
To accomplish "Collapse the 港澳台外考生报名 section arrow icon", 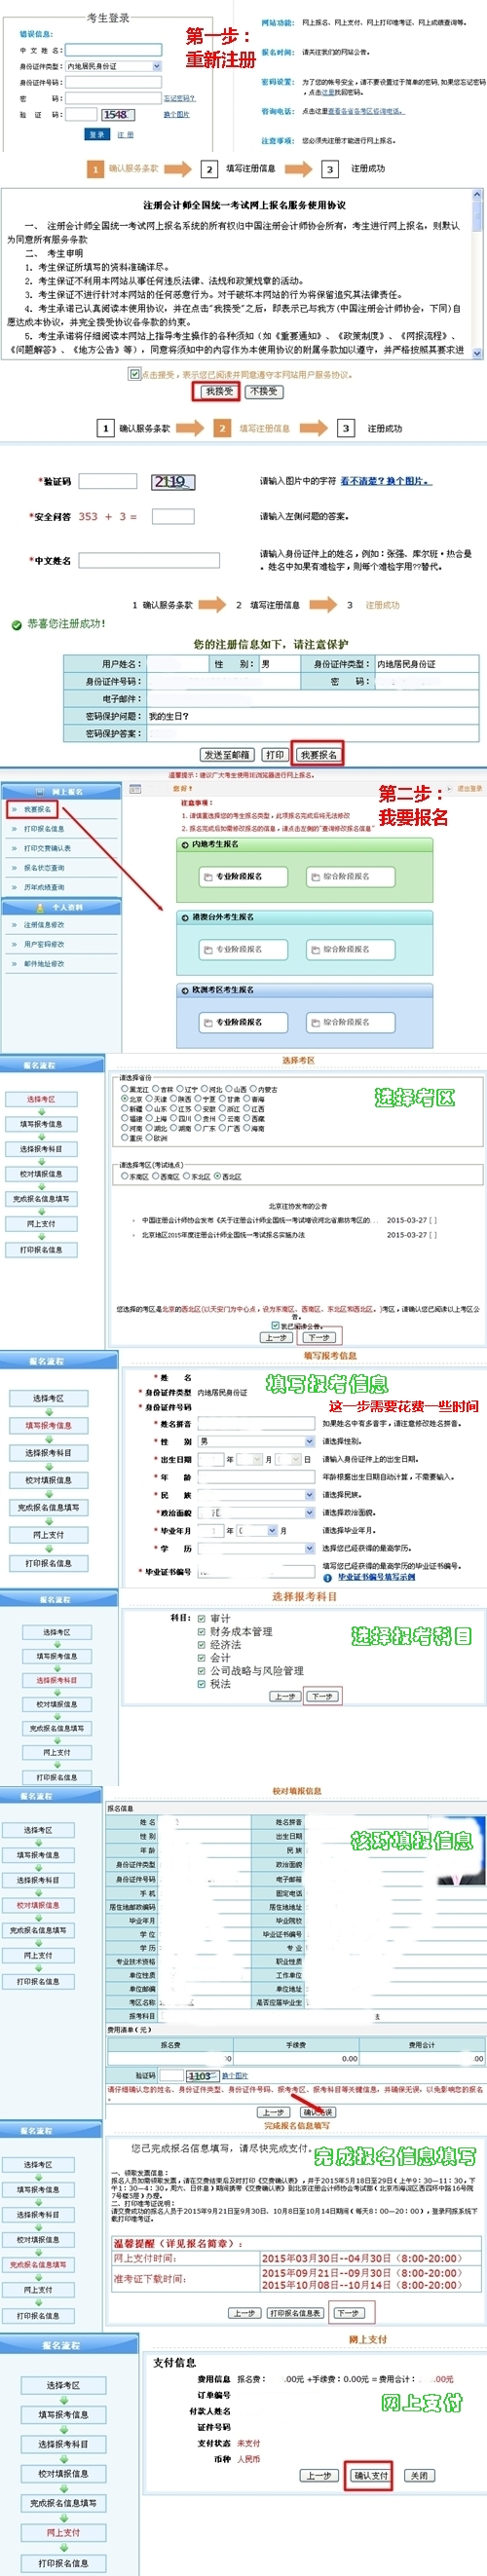I will tap(185, 917).
